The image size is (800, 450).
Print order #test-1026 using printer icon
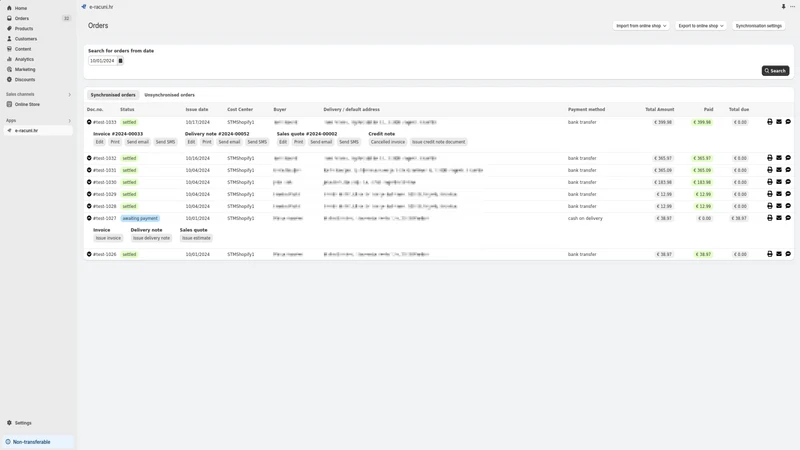(x=769, y=254)
